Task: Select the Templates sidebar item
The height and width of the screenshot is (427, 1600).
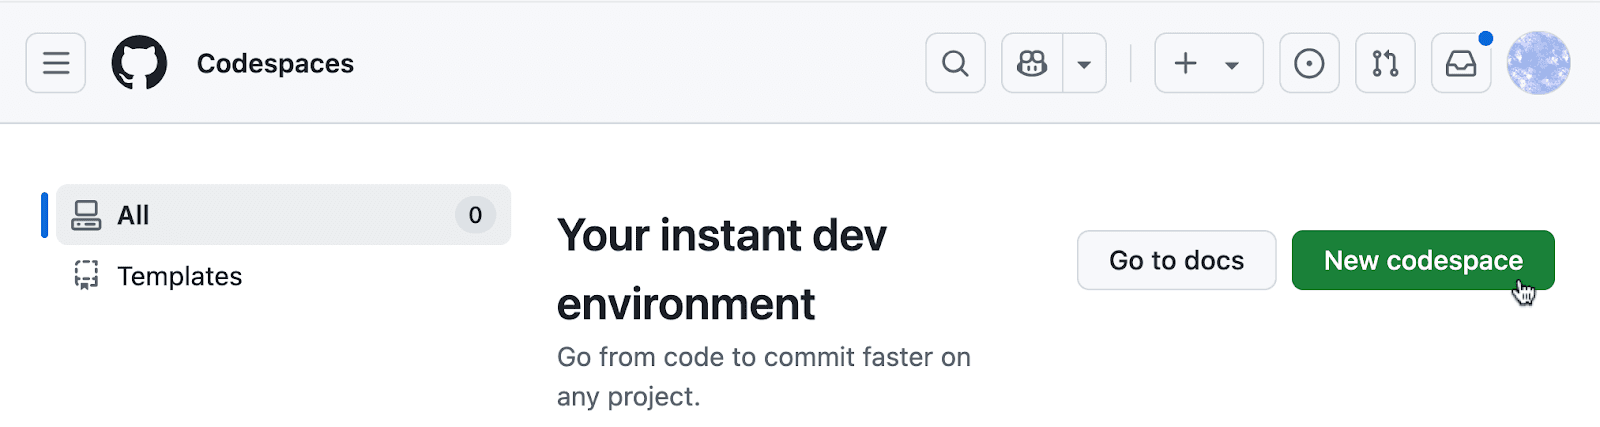Action: pos(179,276)
